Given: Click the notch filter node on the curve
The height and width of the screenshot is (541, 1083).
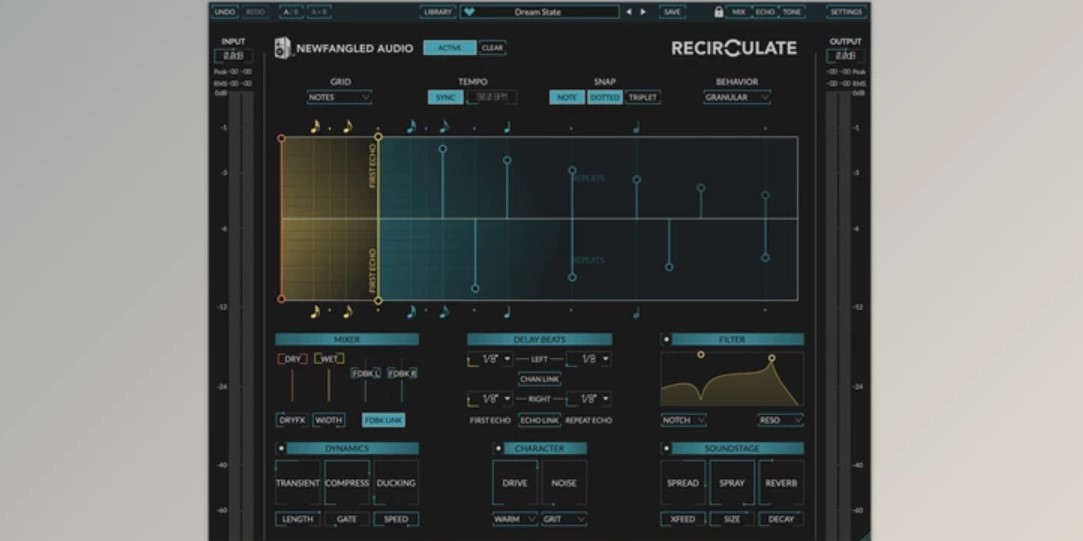Looking at the screenshot, I should click(700, 355).
